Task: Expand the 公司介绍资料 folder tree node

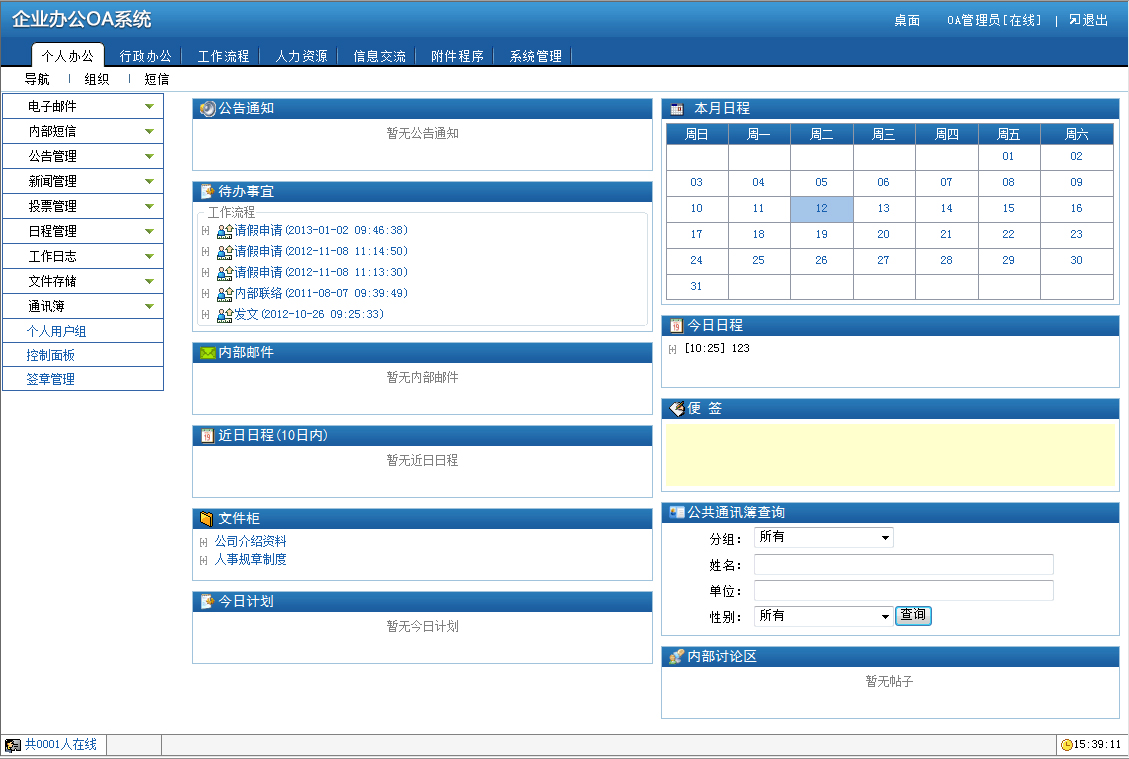Action: [205, 542]
